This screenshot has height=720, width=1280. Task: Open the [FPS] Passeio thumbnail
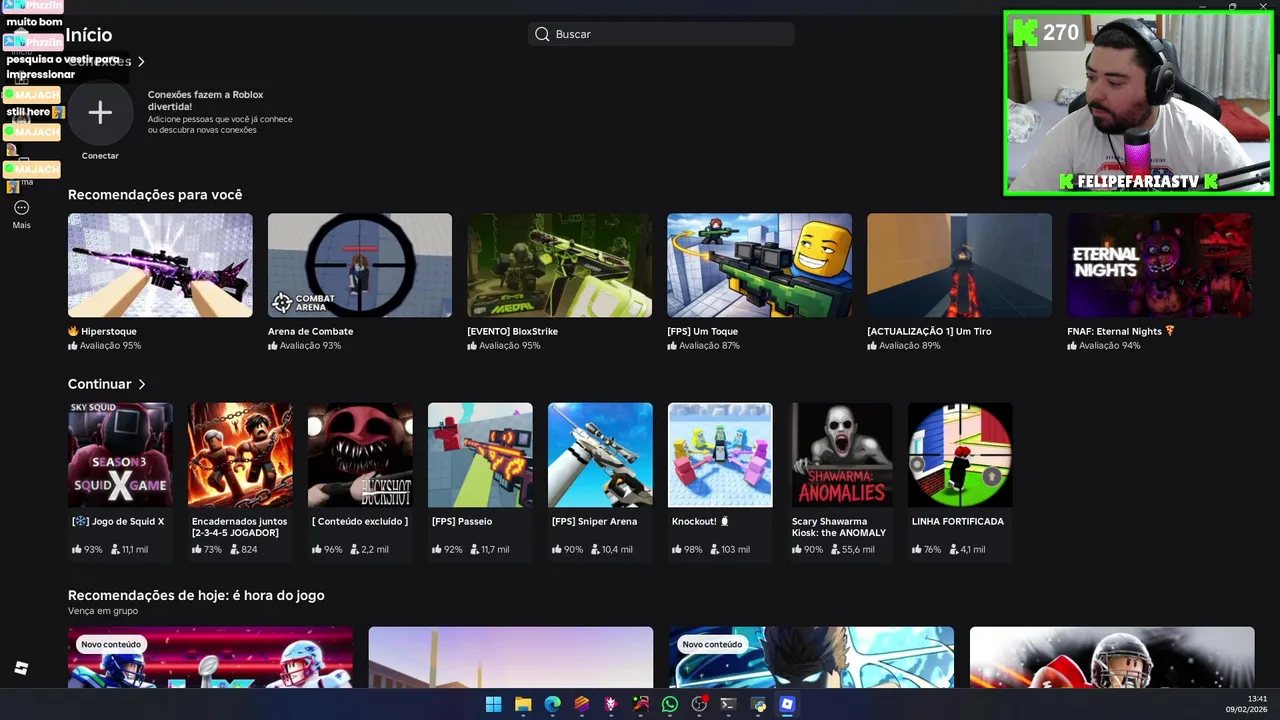(480, 455)
